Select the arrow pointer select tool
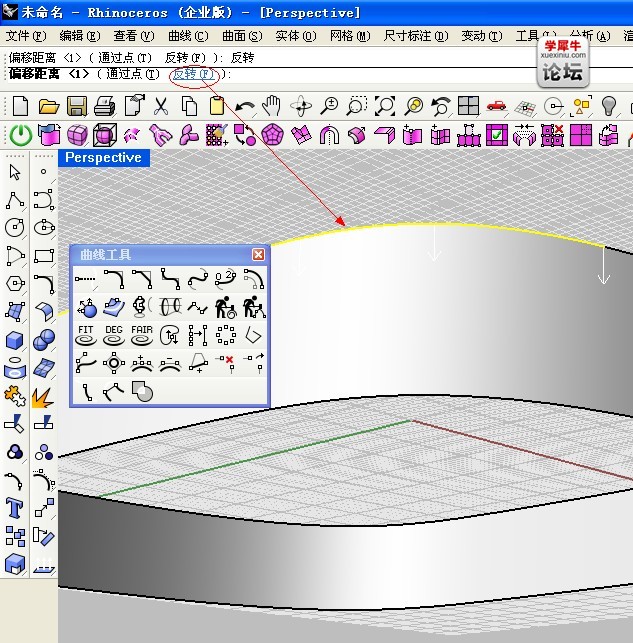The image size is (633, 643). click(x=15, y=172)
